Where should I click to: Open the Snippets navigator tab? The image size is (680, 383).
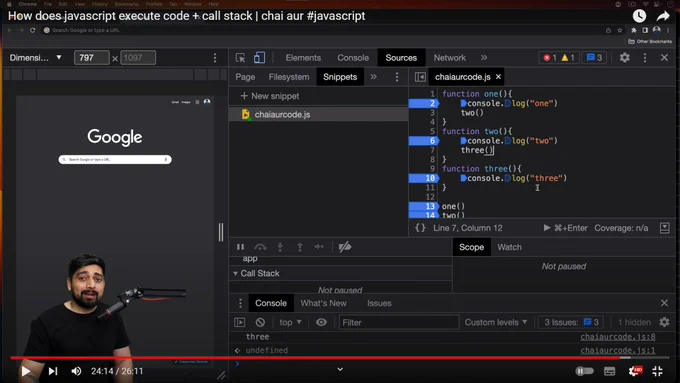[x=340, y=77]
